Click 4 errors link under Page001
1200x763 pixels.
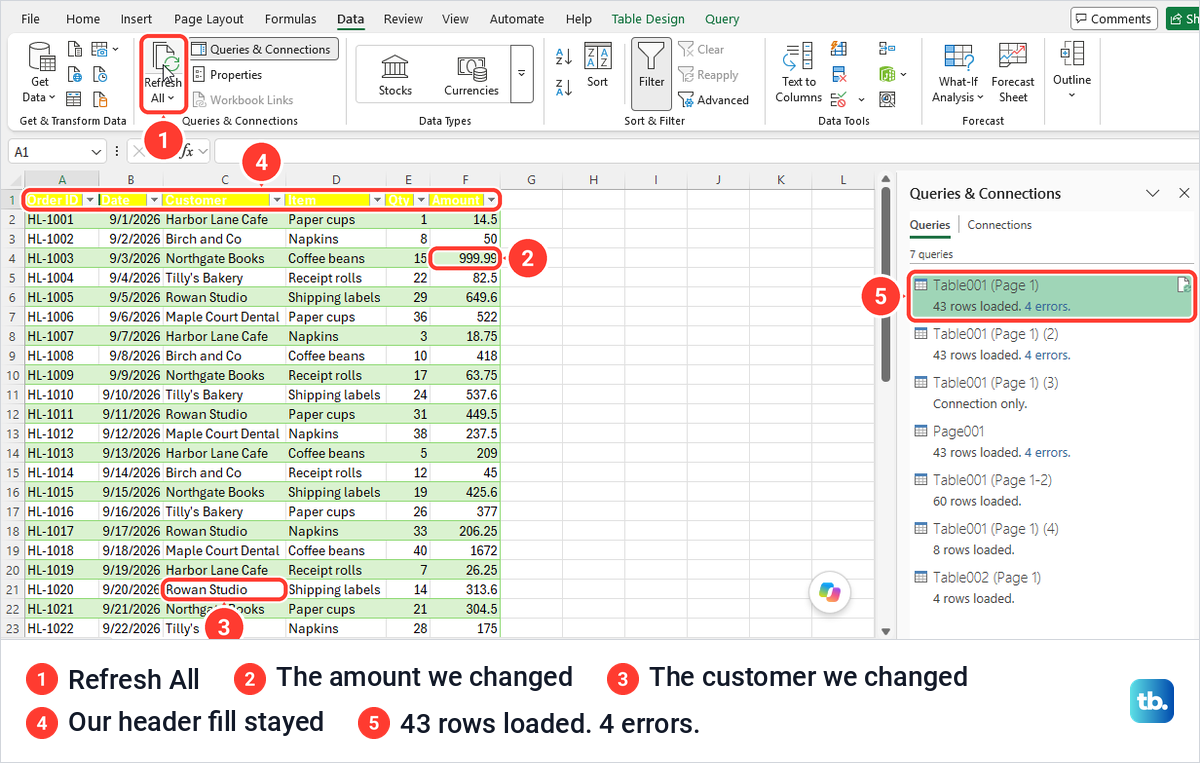(x=1046, y=453)
